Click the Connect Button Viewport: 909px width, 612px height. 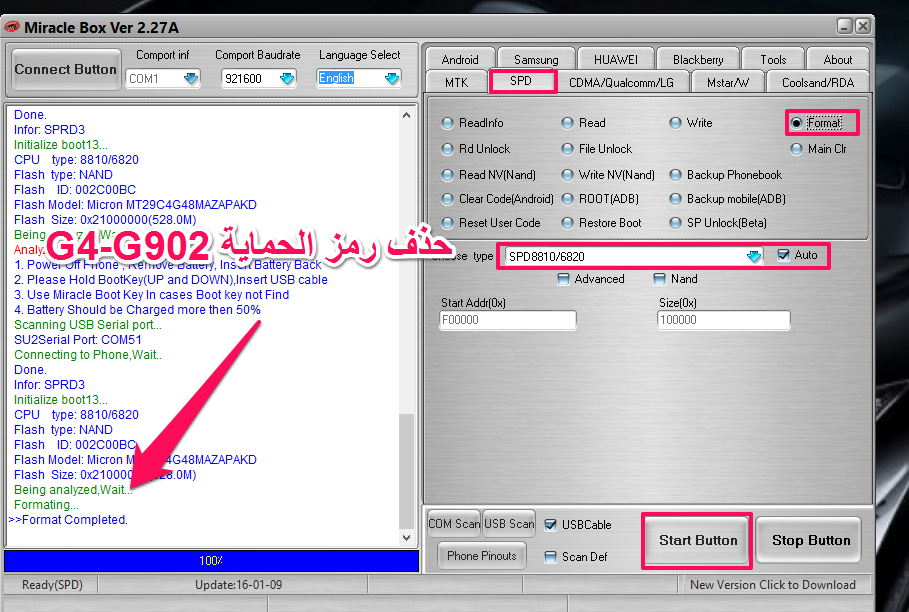pyautogui.click(x=66, y=70)
